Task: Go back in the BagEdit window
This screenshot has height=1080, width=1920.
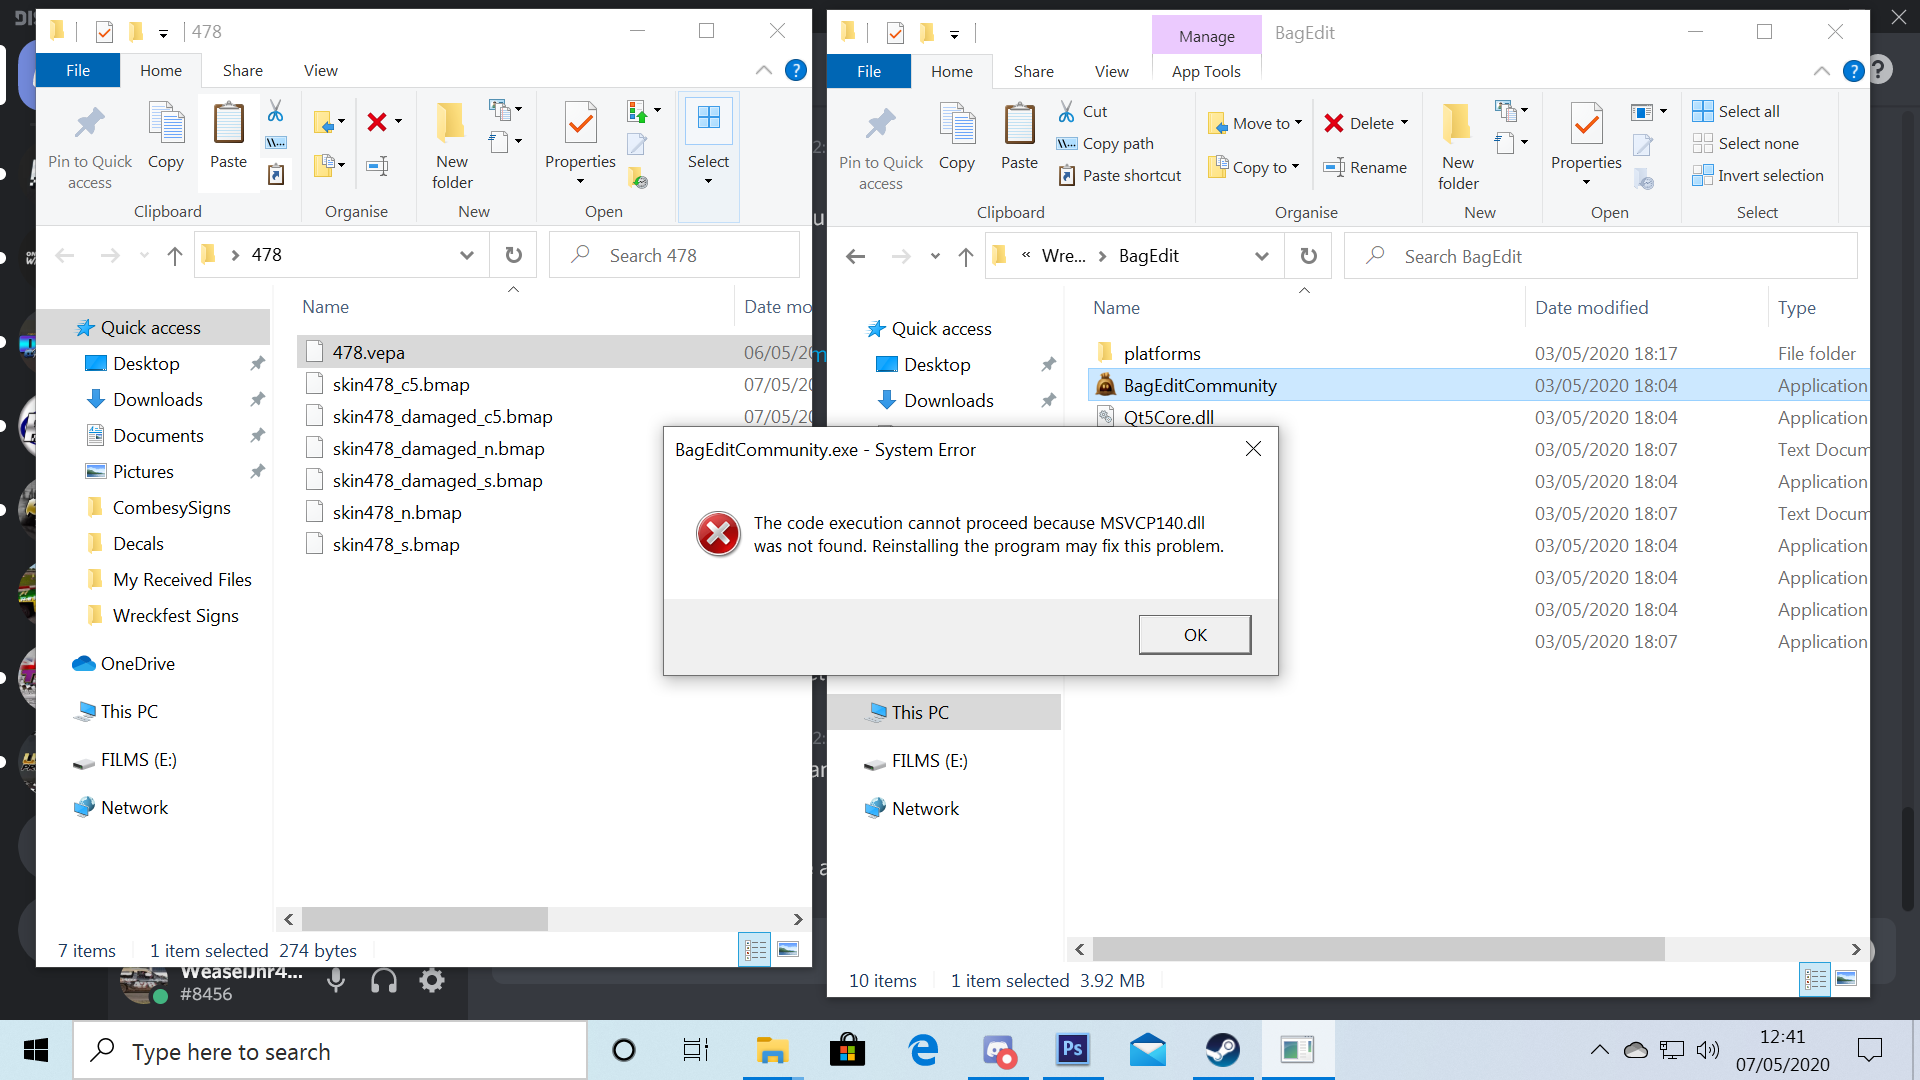Action: point(856,256)
